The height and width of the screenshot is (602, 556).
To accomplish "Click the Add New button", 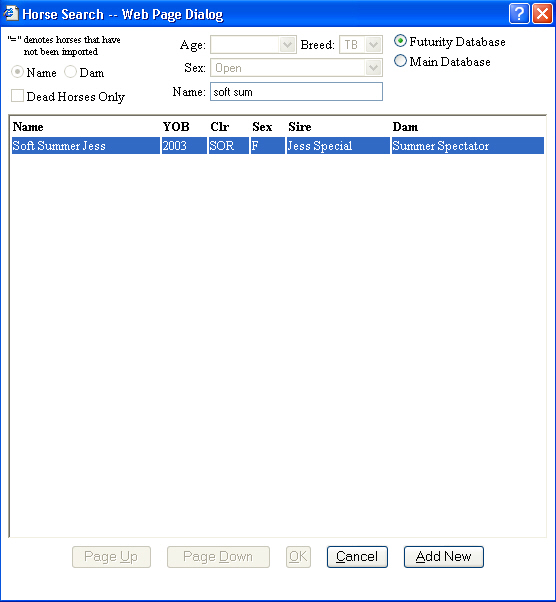I will pyautogui.click(x=443, y=557).
